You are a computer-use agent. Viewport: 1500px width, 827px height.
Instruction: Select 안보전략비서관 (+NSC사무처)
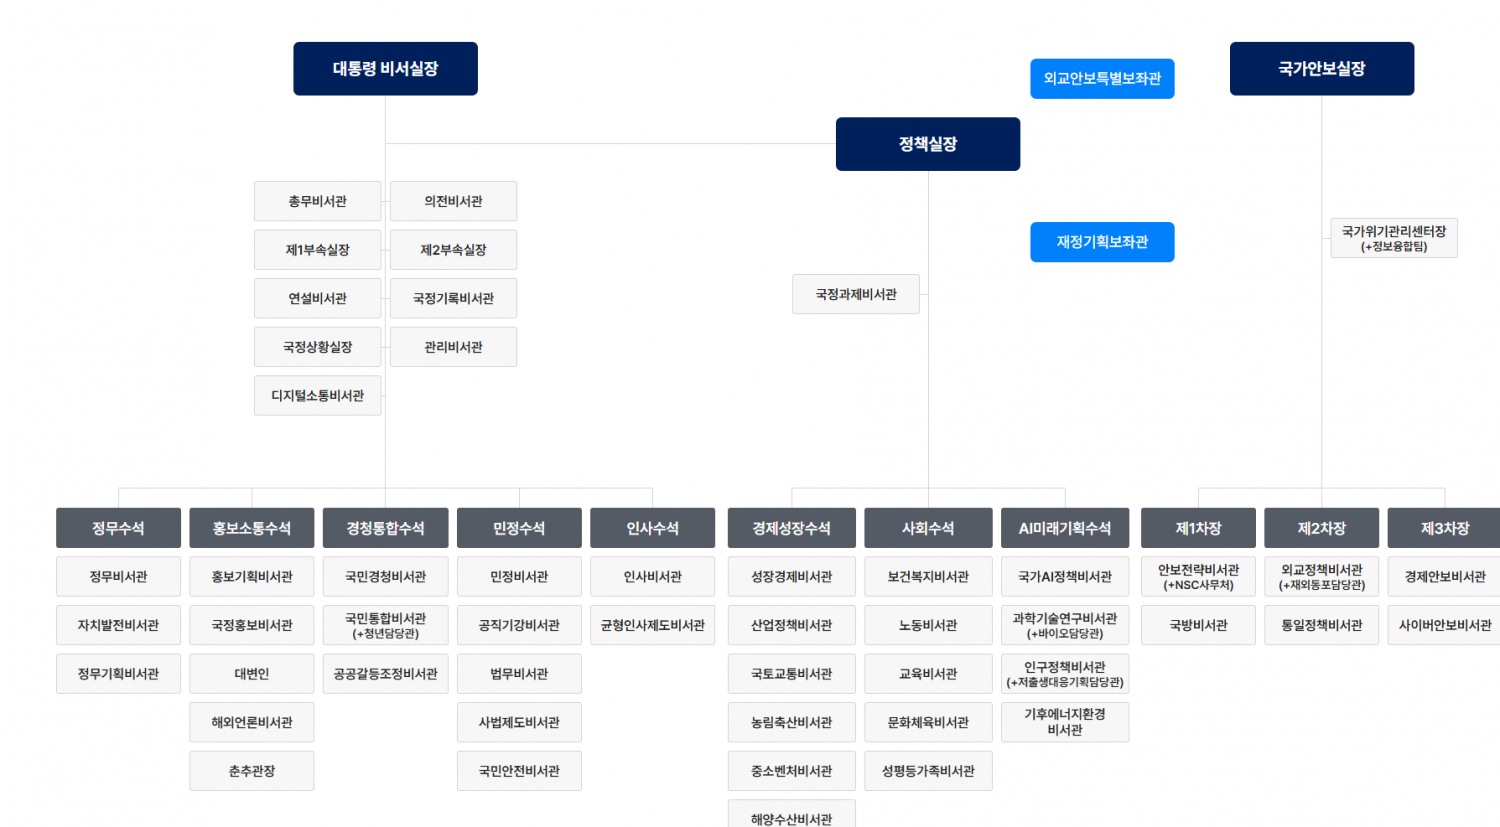(1198, 575)
